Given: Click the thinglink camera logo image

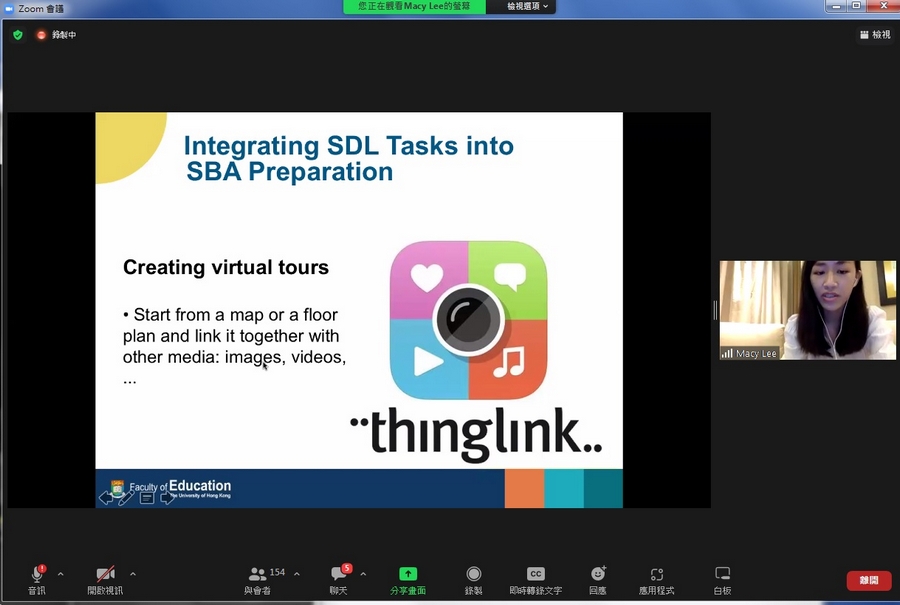Looking at the screenshot, I should [468, 320].
